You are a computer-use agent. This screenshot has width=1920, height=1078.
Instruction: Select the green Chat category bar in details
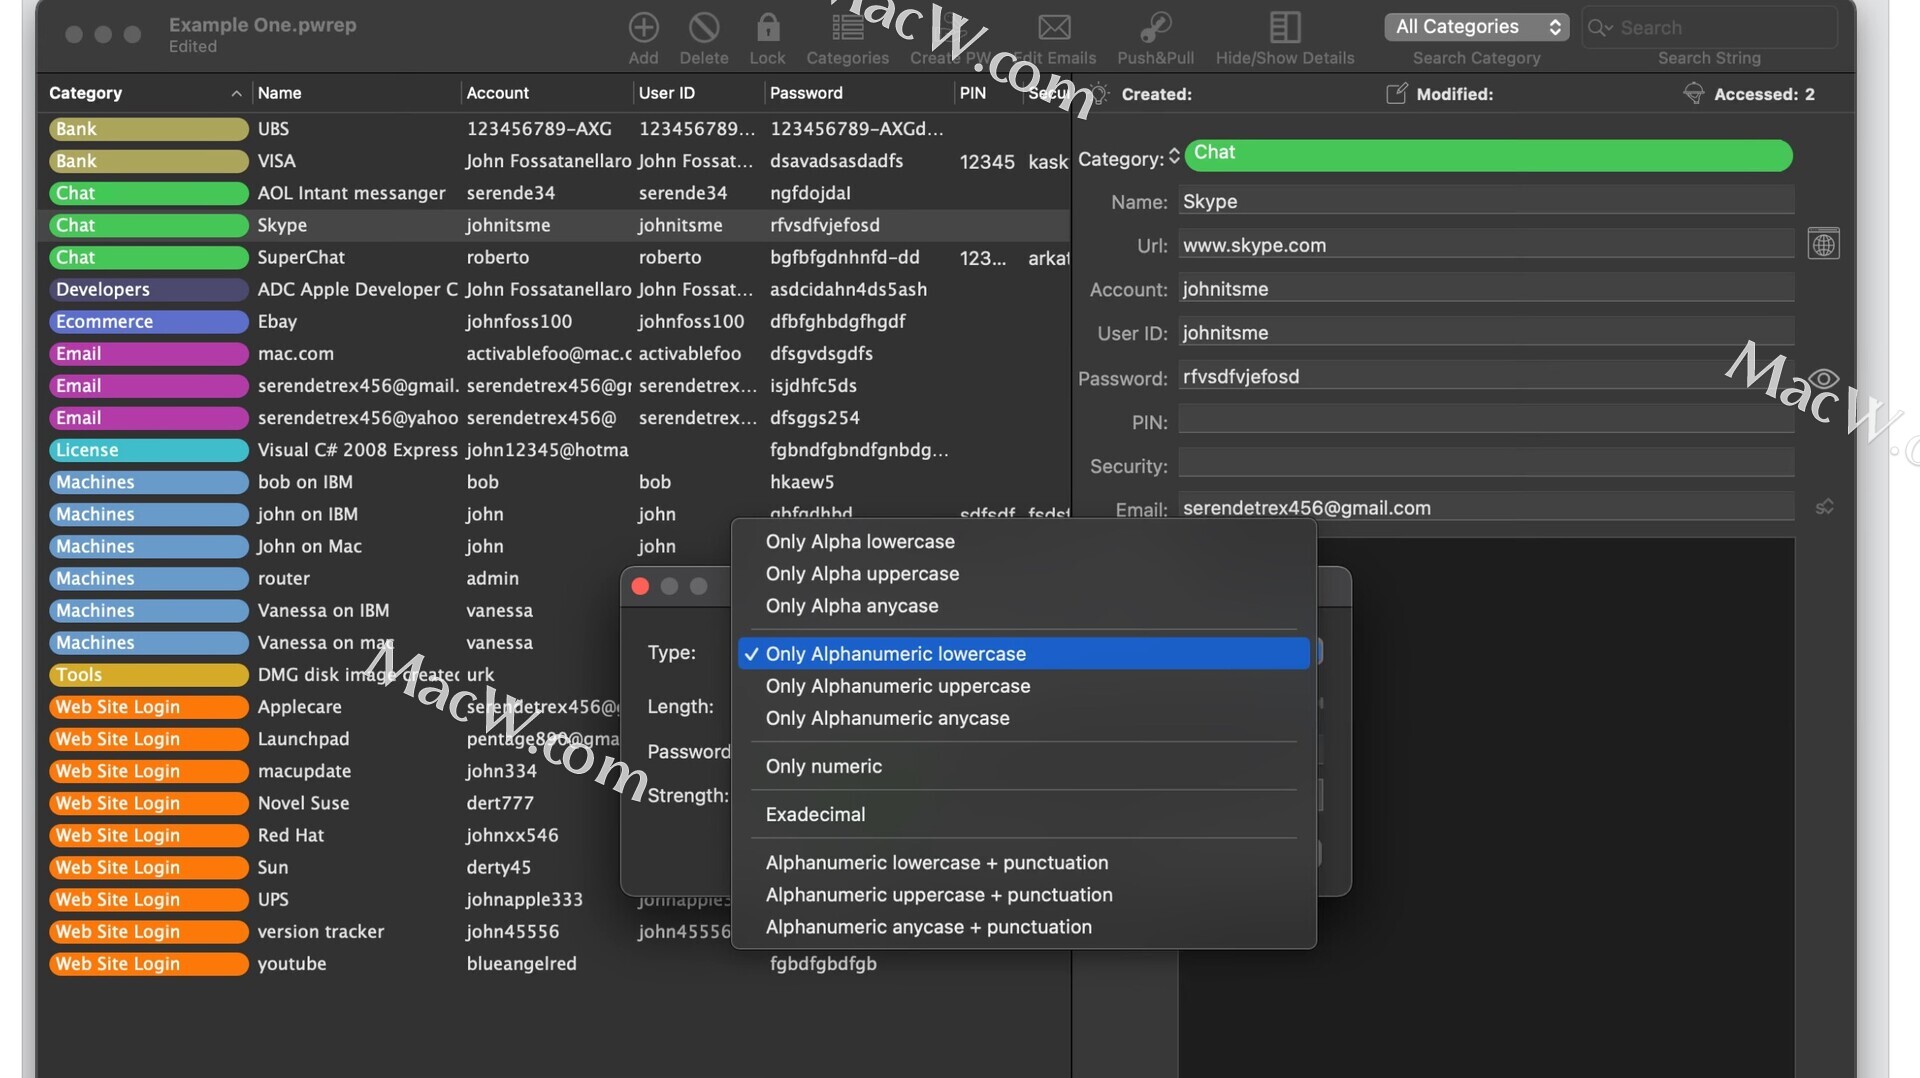[x=1488, y=155]
